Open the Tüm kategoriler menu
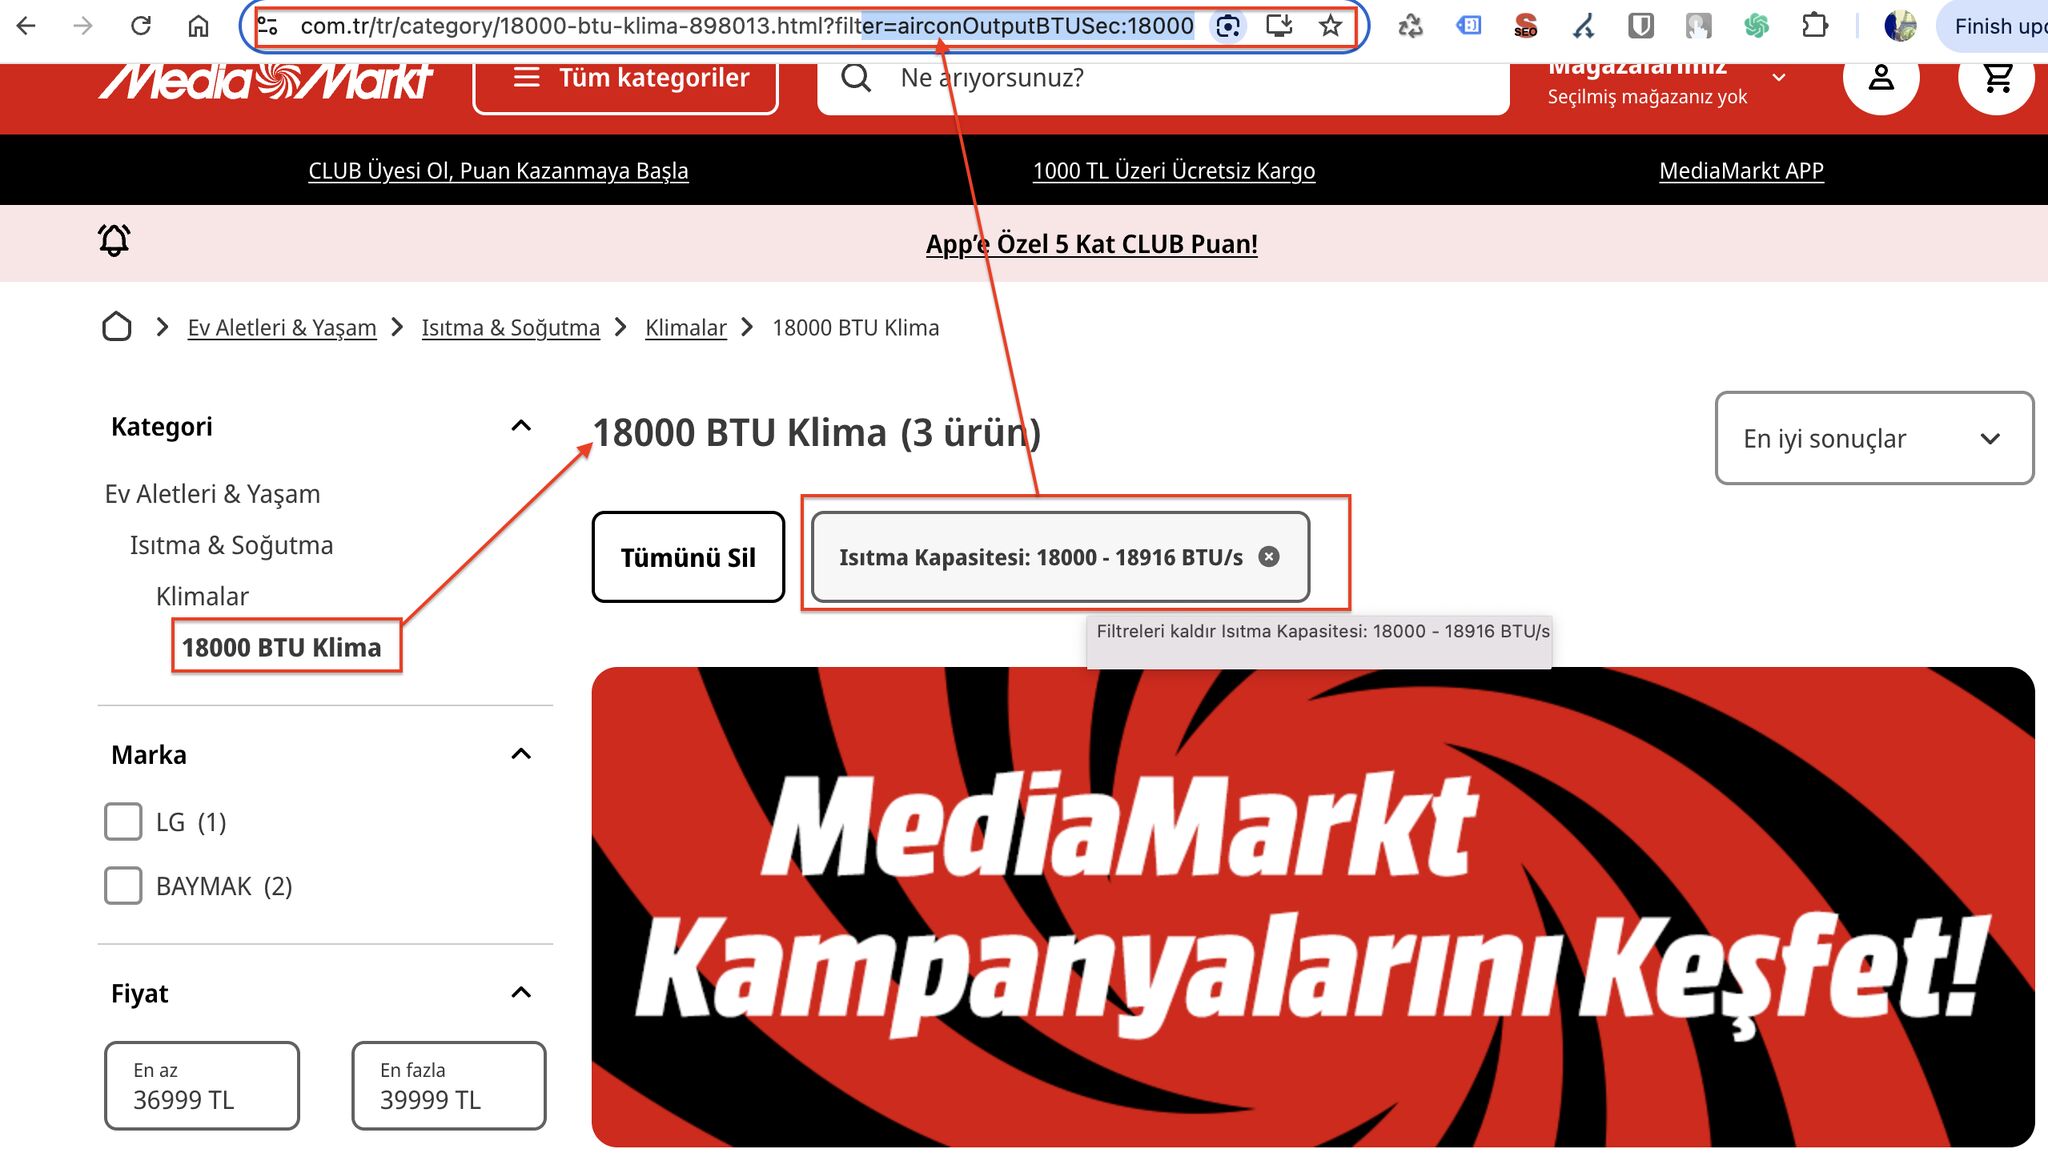Viewport: 2048px width, 1153px height. tap(626, 78)
